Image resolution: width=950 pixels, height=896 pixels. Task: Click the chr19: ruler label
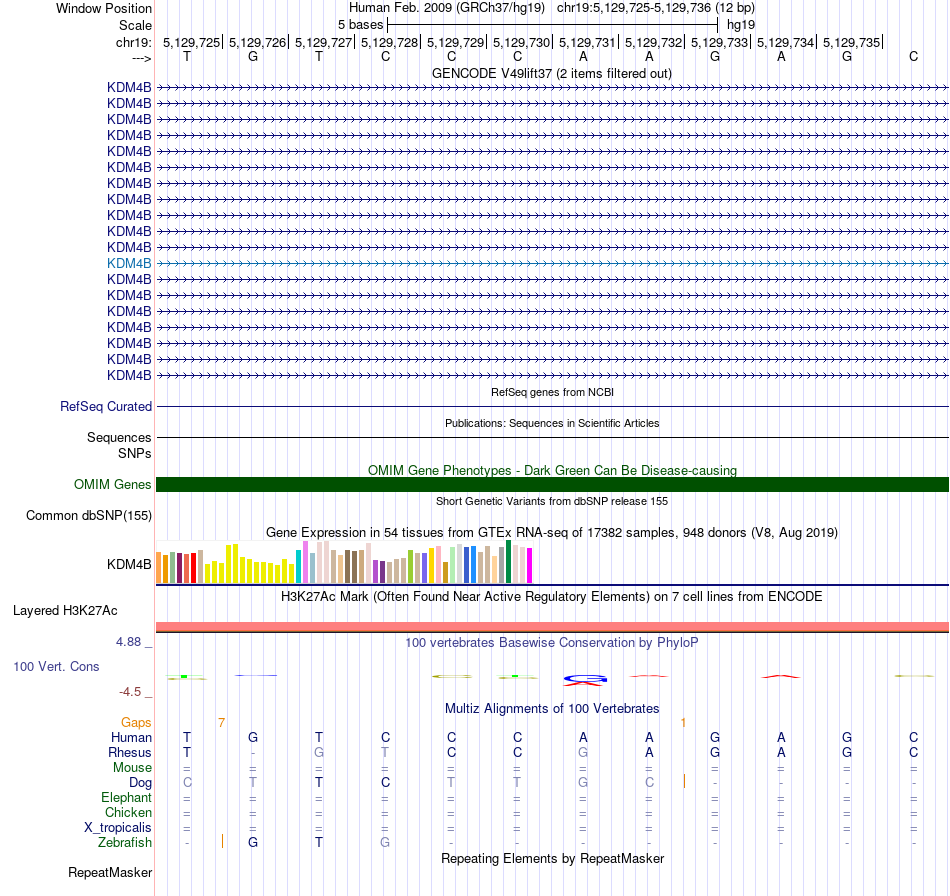pos(133,42)
